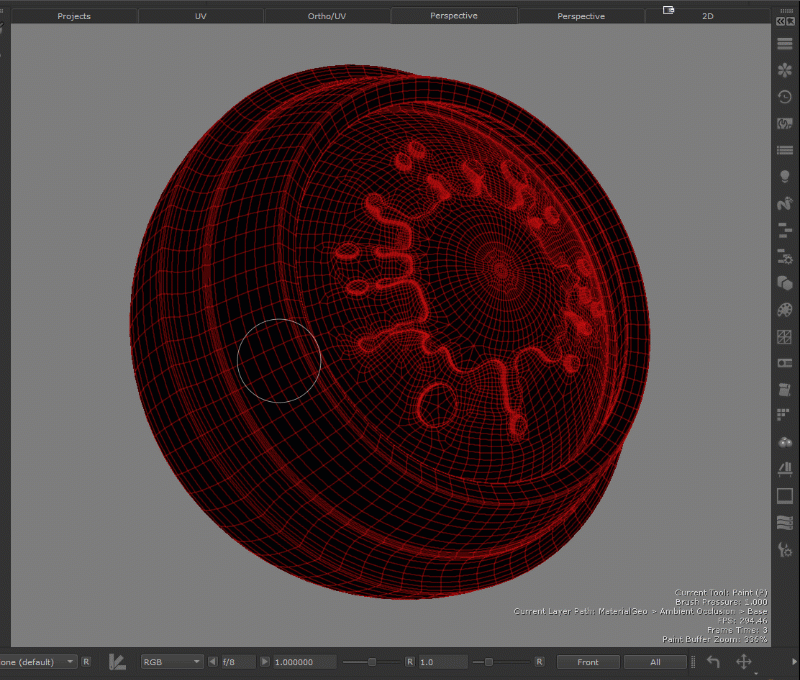Open the Python snake icon panel
The width and height of the screenshot is (800, 680).
tap(785, 203)
